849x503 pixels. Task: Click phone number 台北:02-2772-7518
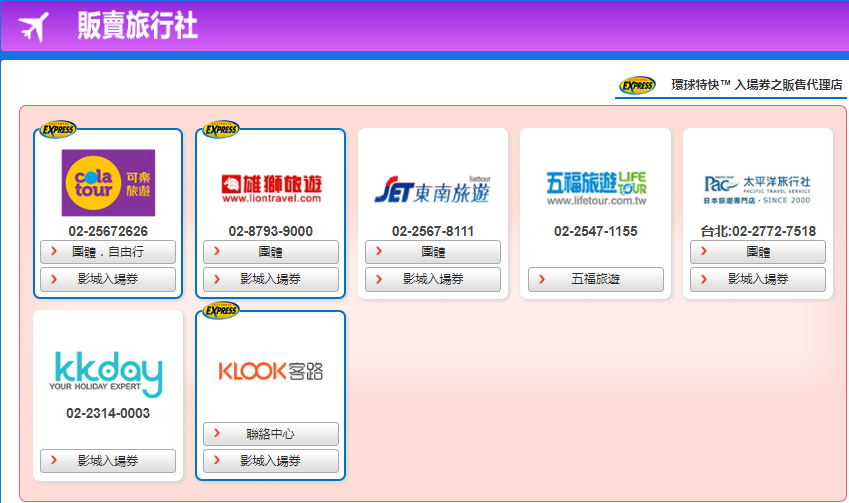tap(757, 231)
